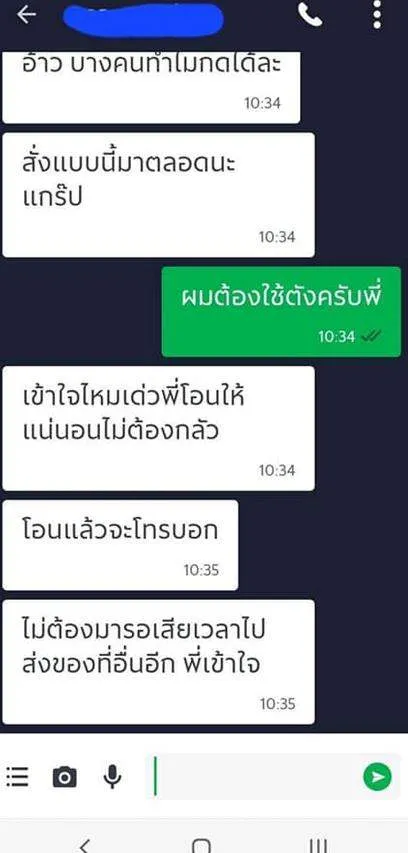Open the list menu icon beside camera

pos(17,776)
